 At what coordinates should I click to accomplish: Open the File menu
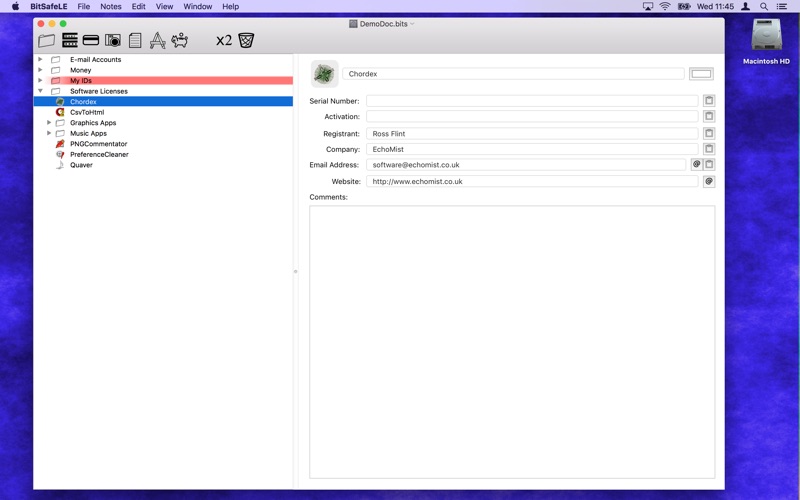[x=84, y=7]
